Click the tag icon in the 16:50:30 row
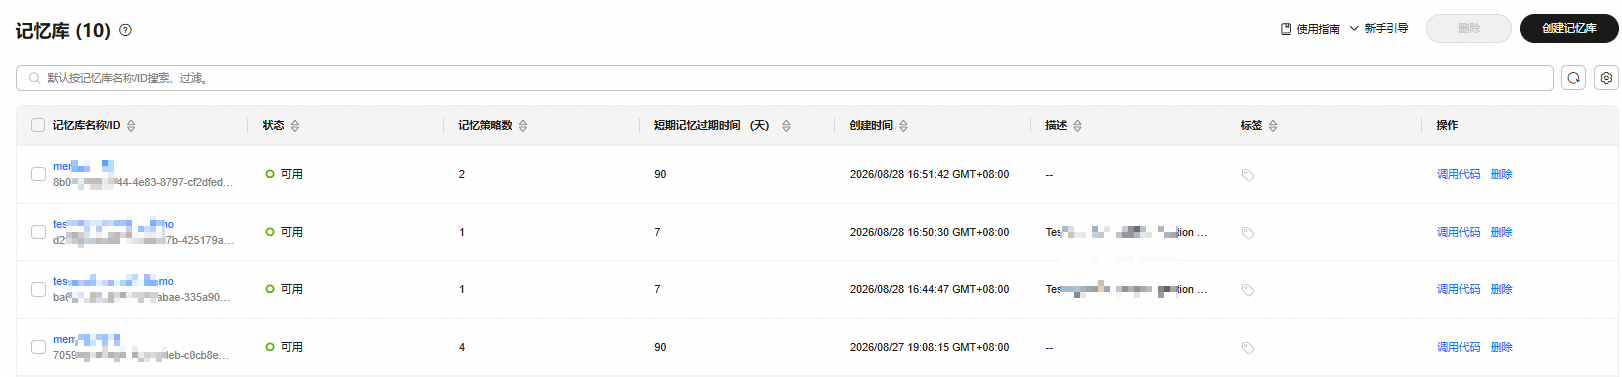 pyautogui.click(x=1248, y=233)
